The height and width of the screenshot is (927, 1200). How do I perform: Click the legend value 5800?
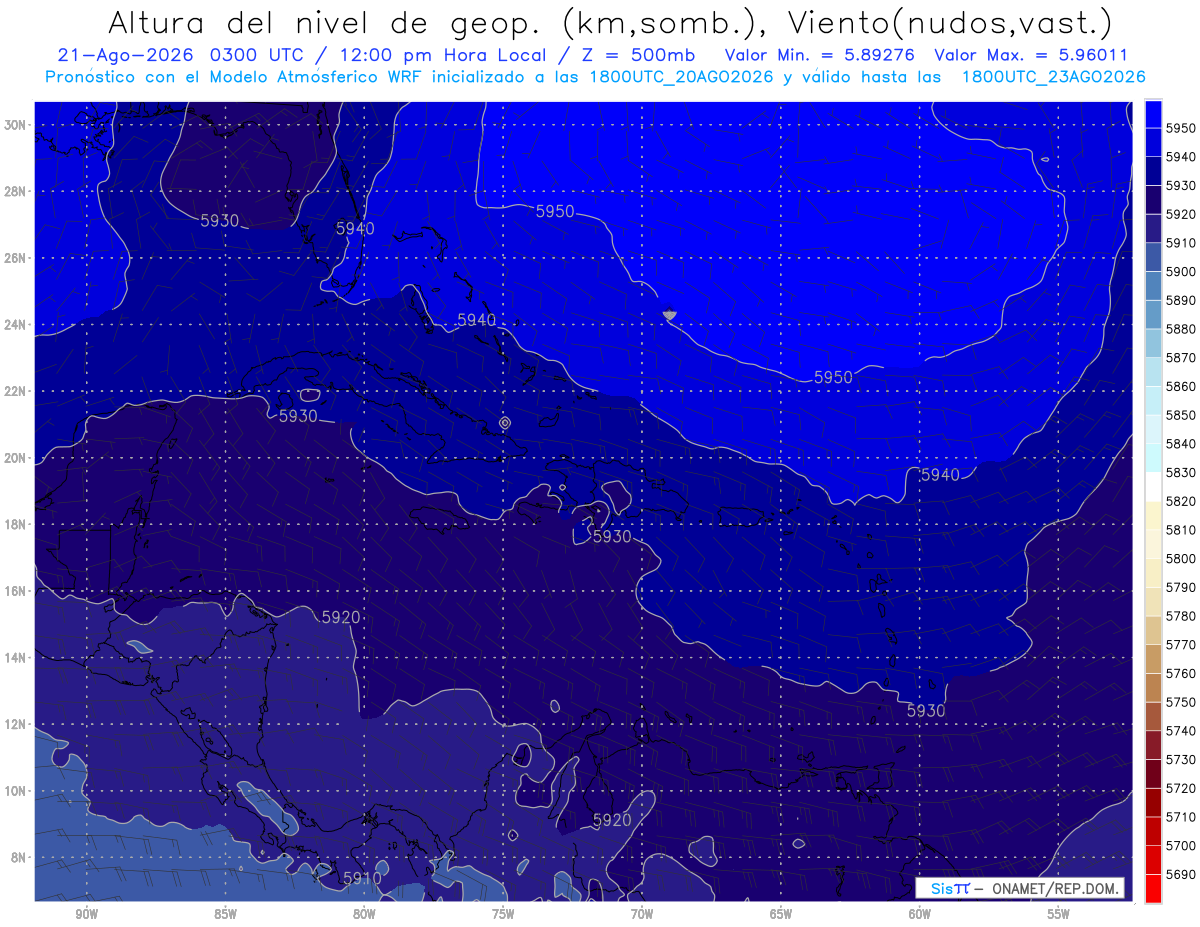[x=1180, y=558]
